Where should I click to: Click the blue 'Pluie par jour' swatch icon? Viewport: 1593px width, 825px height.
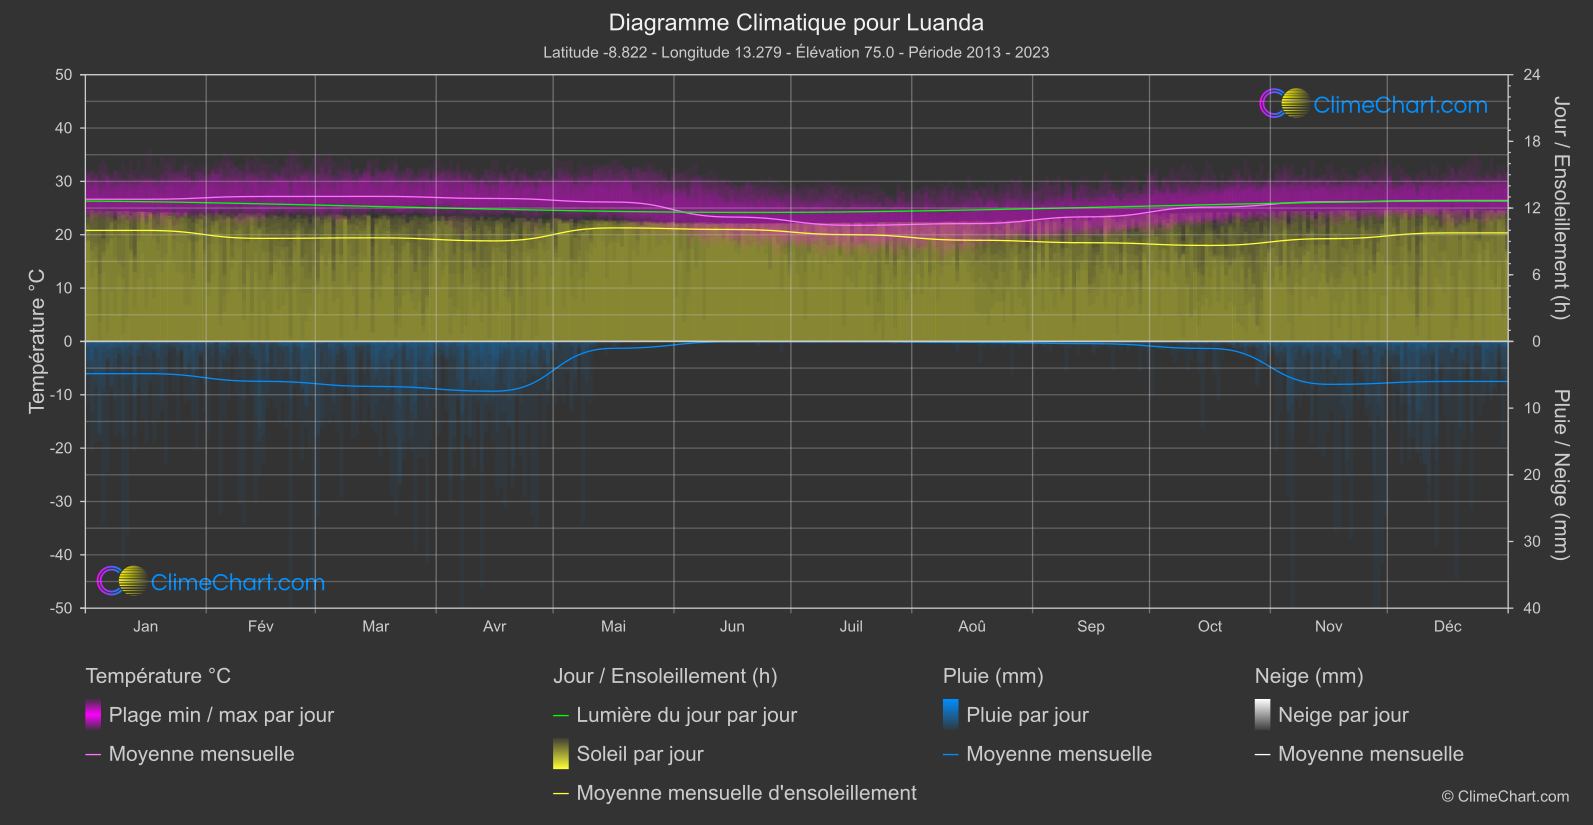[951, 715]
